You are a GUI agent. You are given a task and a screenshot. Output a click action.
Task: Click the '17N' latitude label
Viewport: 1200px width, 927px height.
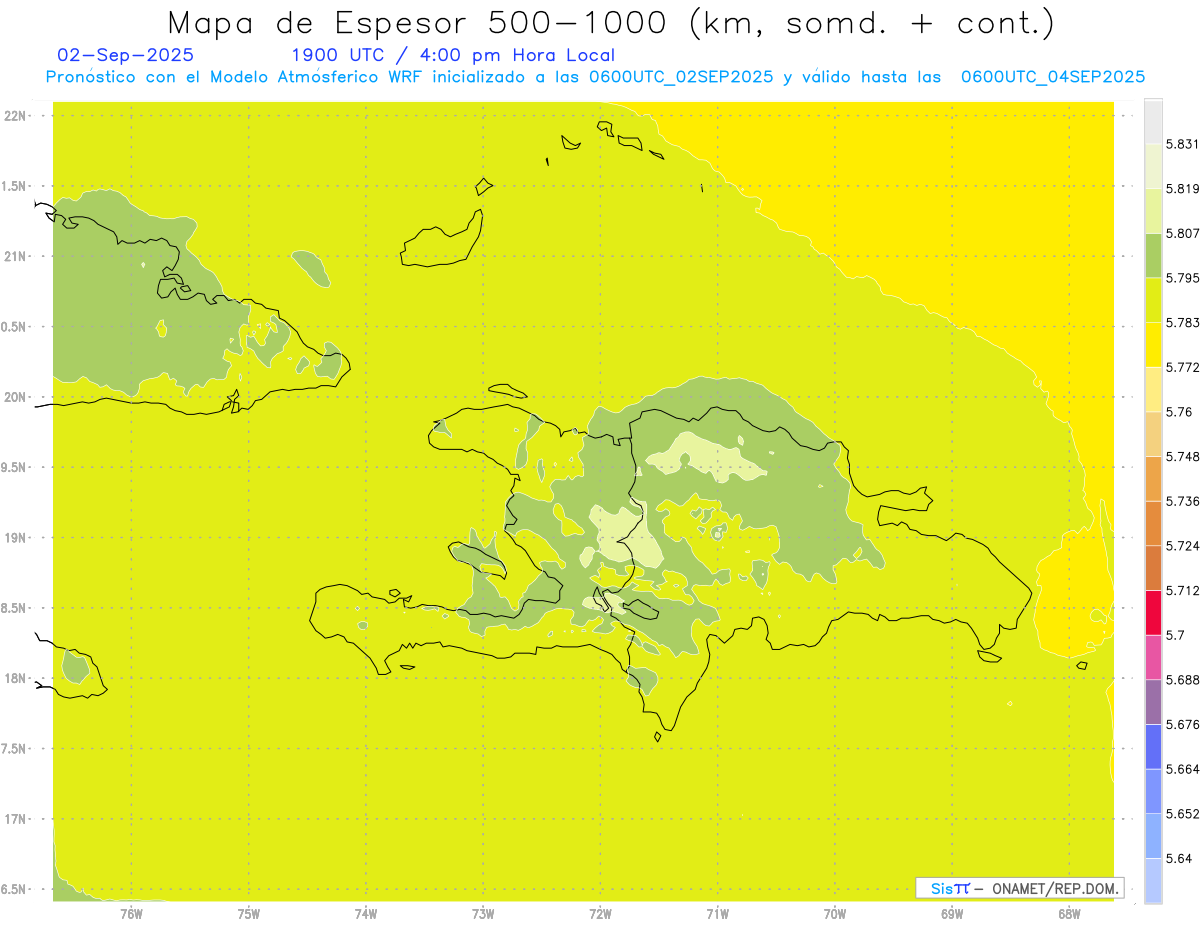tap(16, 819)
